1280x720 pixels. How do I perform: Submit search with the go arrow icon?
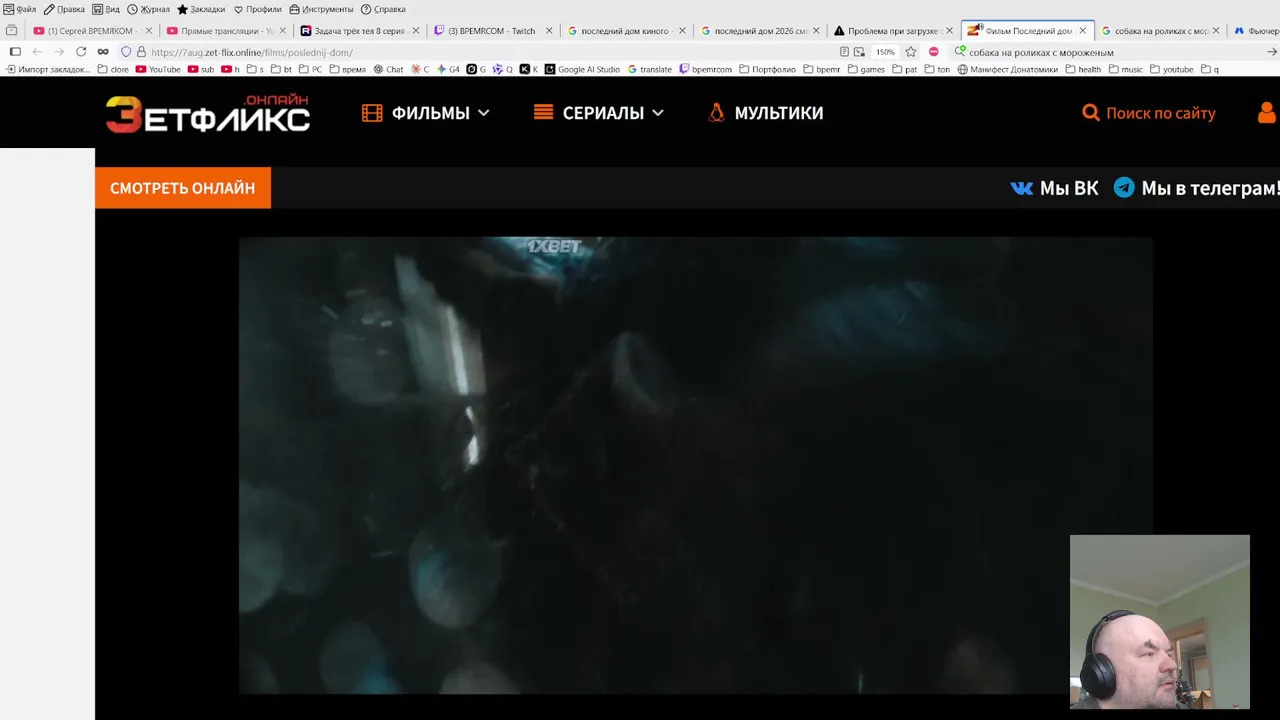pos(1272,52)
